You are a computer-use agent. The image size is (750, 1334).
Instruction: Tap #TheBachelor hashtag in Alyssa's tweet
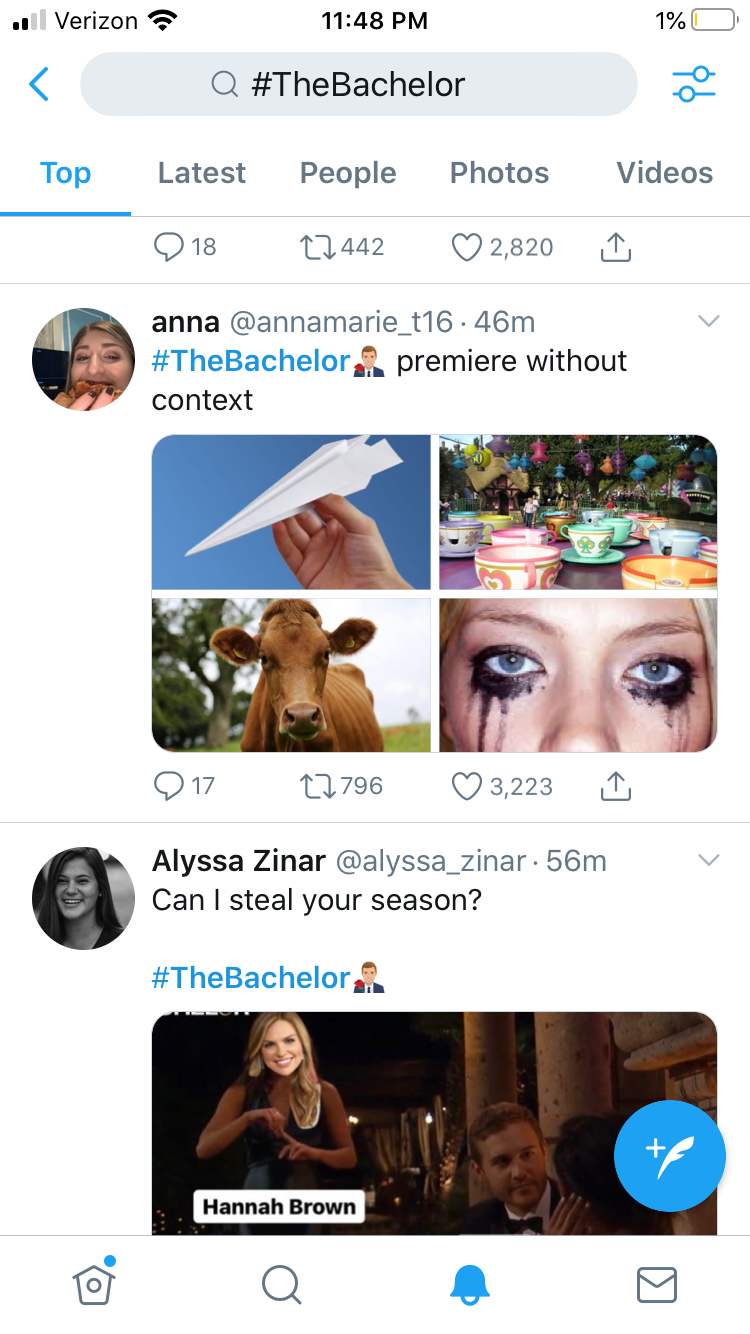pyautogui.click(x=250, y=977)
